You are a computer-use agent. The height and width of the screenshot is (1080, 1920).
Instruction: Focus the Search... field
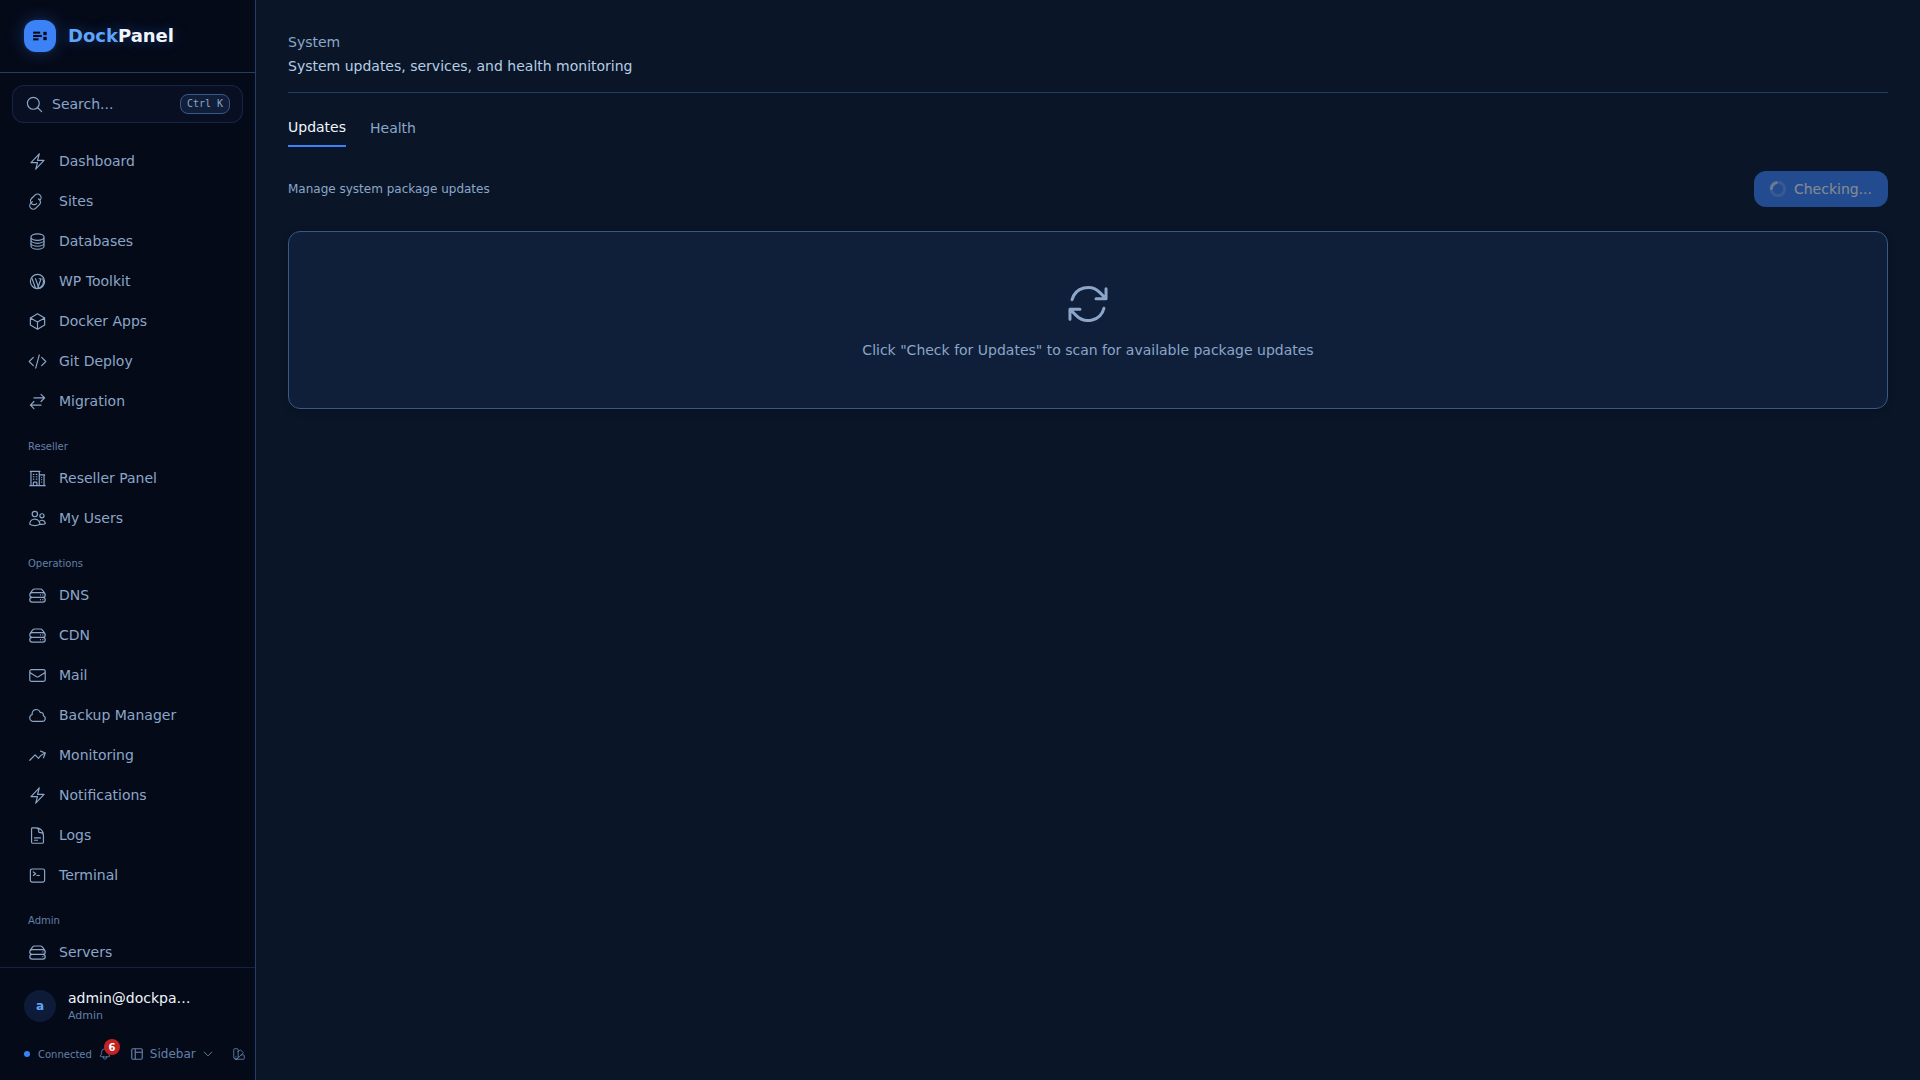pos(127,104)
